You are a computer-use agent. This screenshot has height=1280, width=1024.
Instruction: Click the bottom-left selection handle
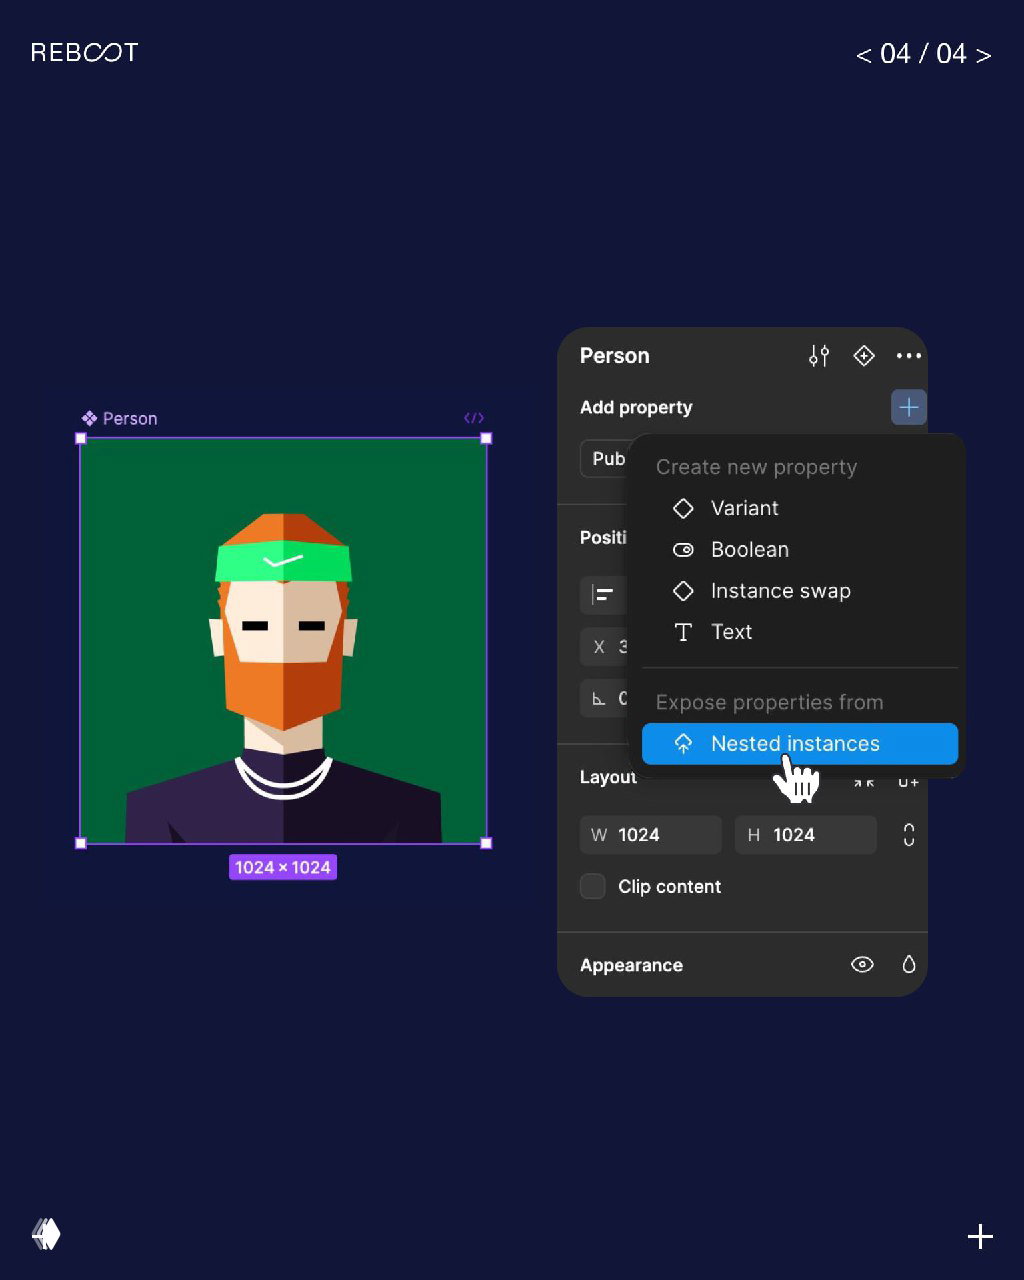(x=81, y=843)
